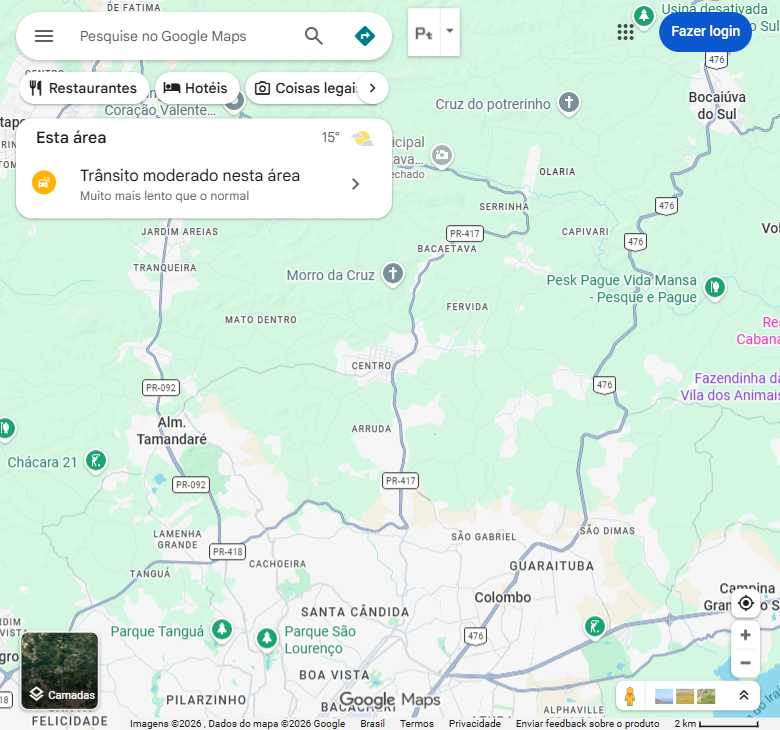Select the Coisas legais chip
The width and height of the screenshot is (780, 730).
[x=307, y=89]
